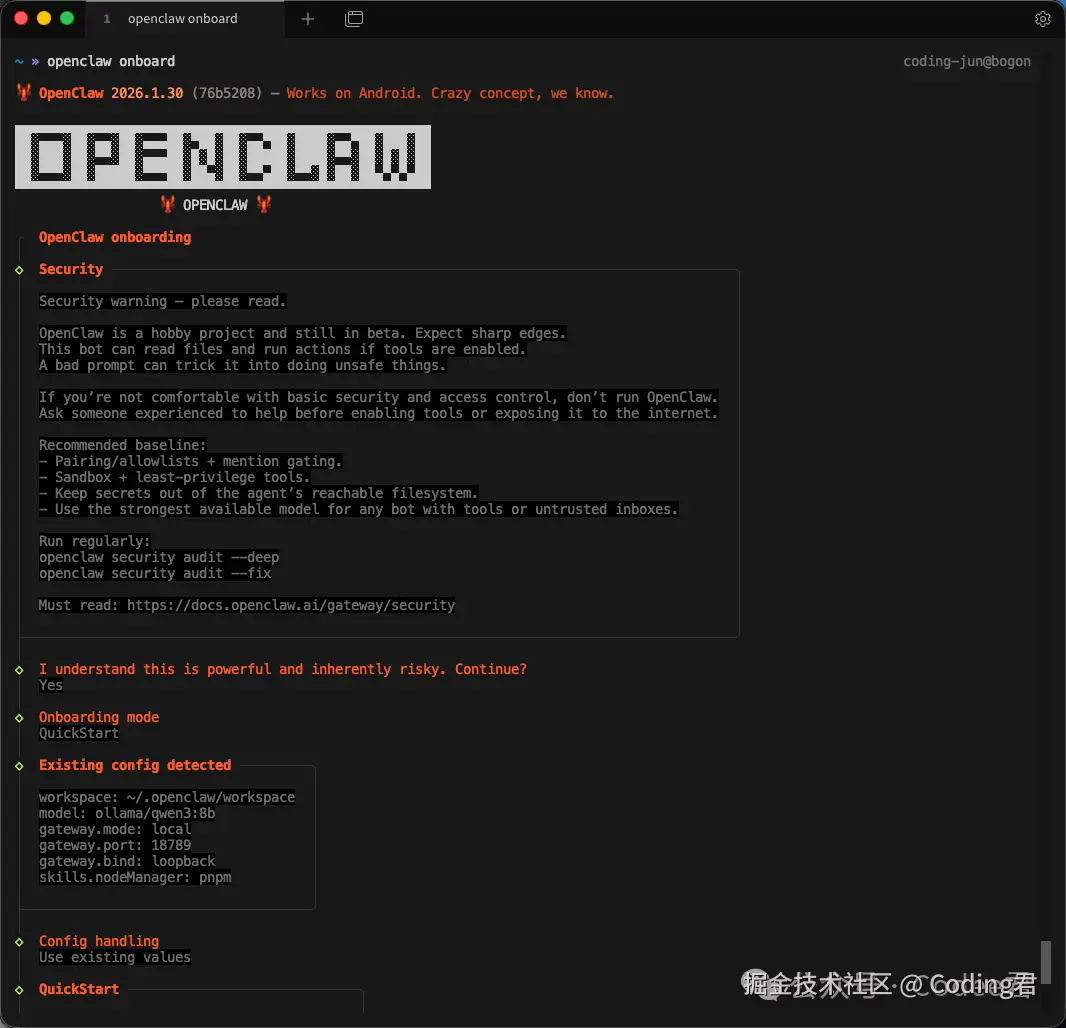Click the red close window button
Viewport: 1066px width, 1028px height.
[21, 18]
